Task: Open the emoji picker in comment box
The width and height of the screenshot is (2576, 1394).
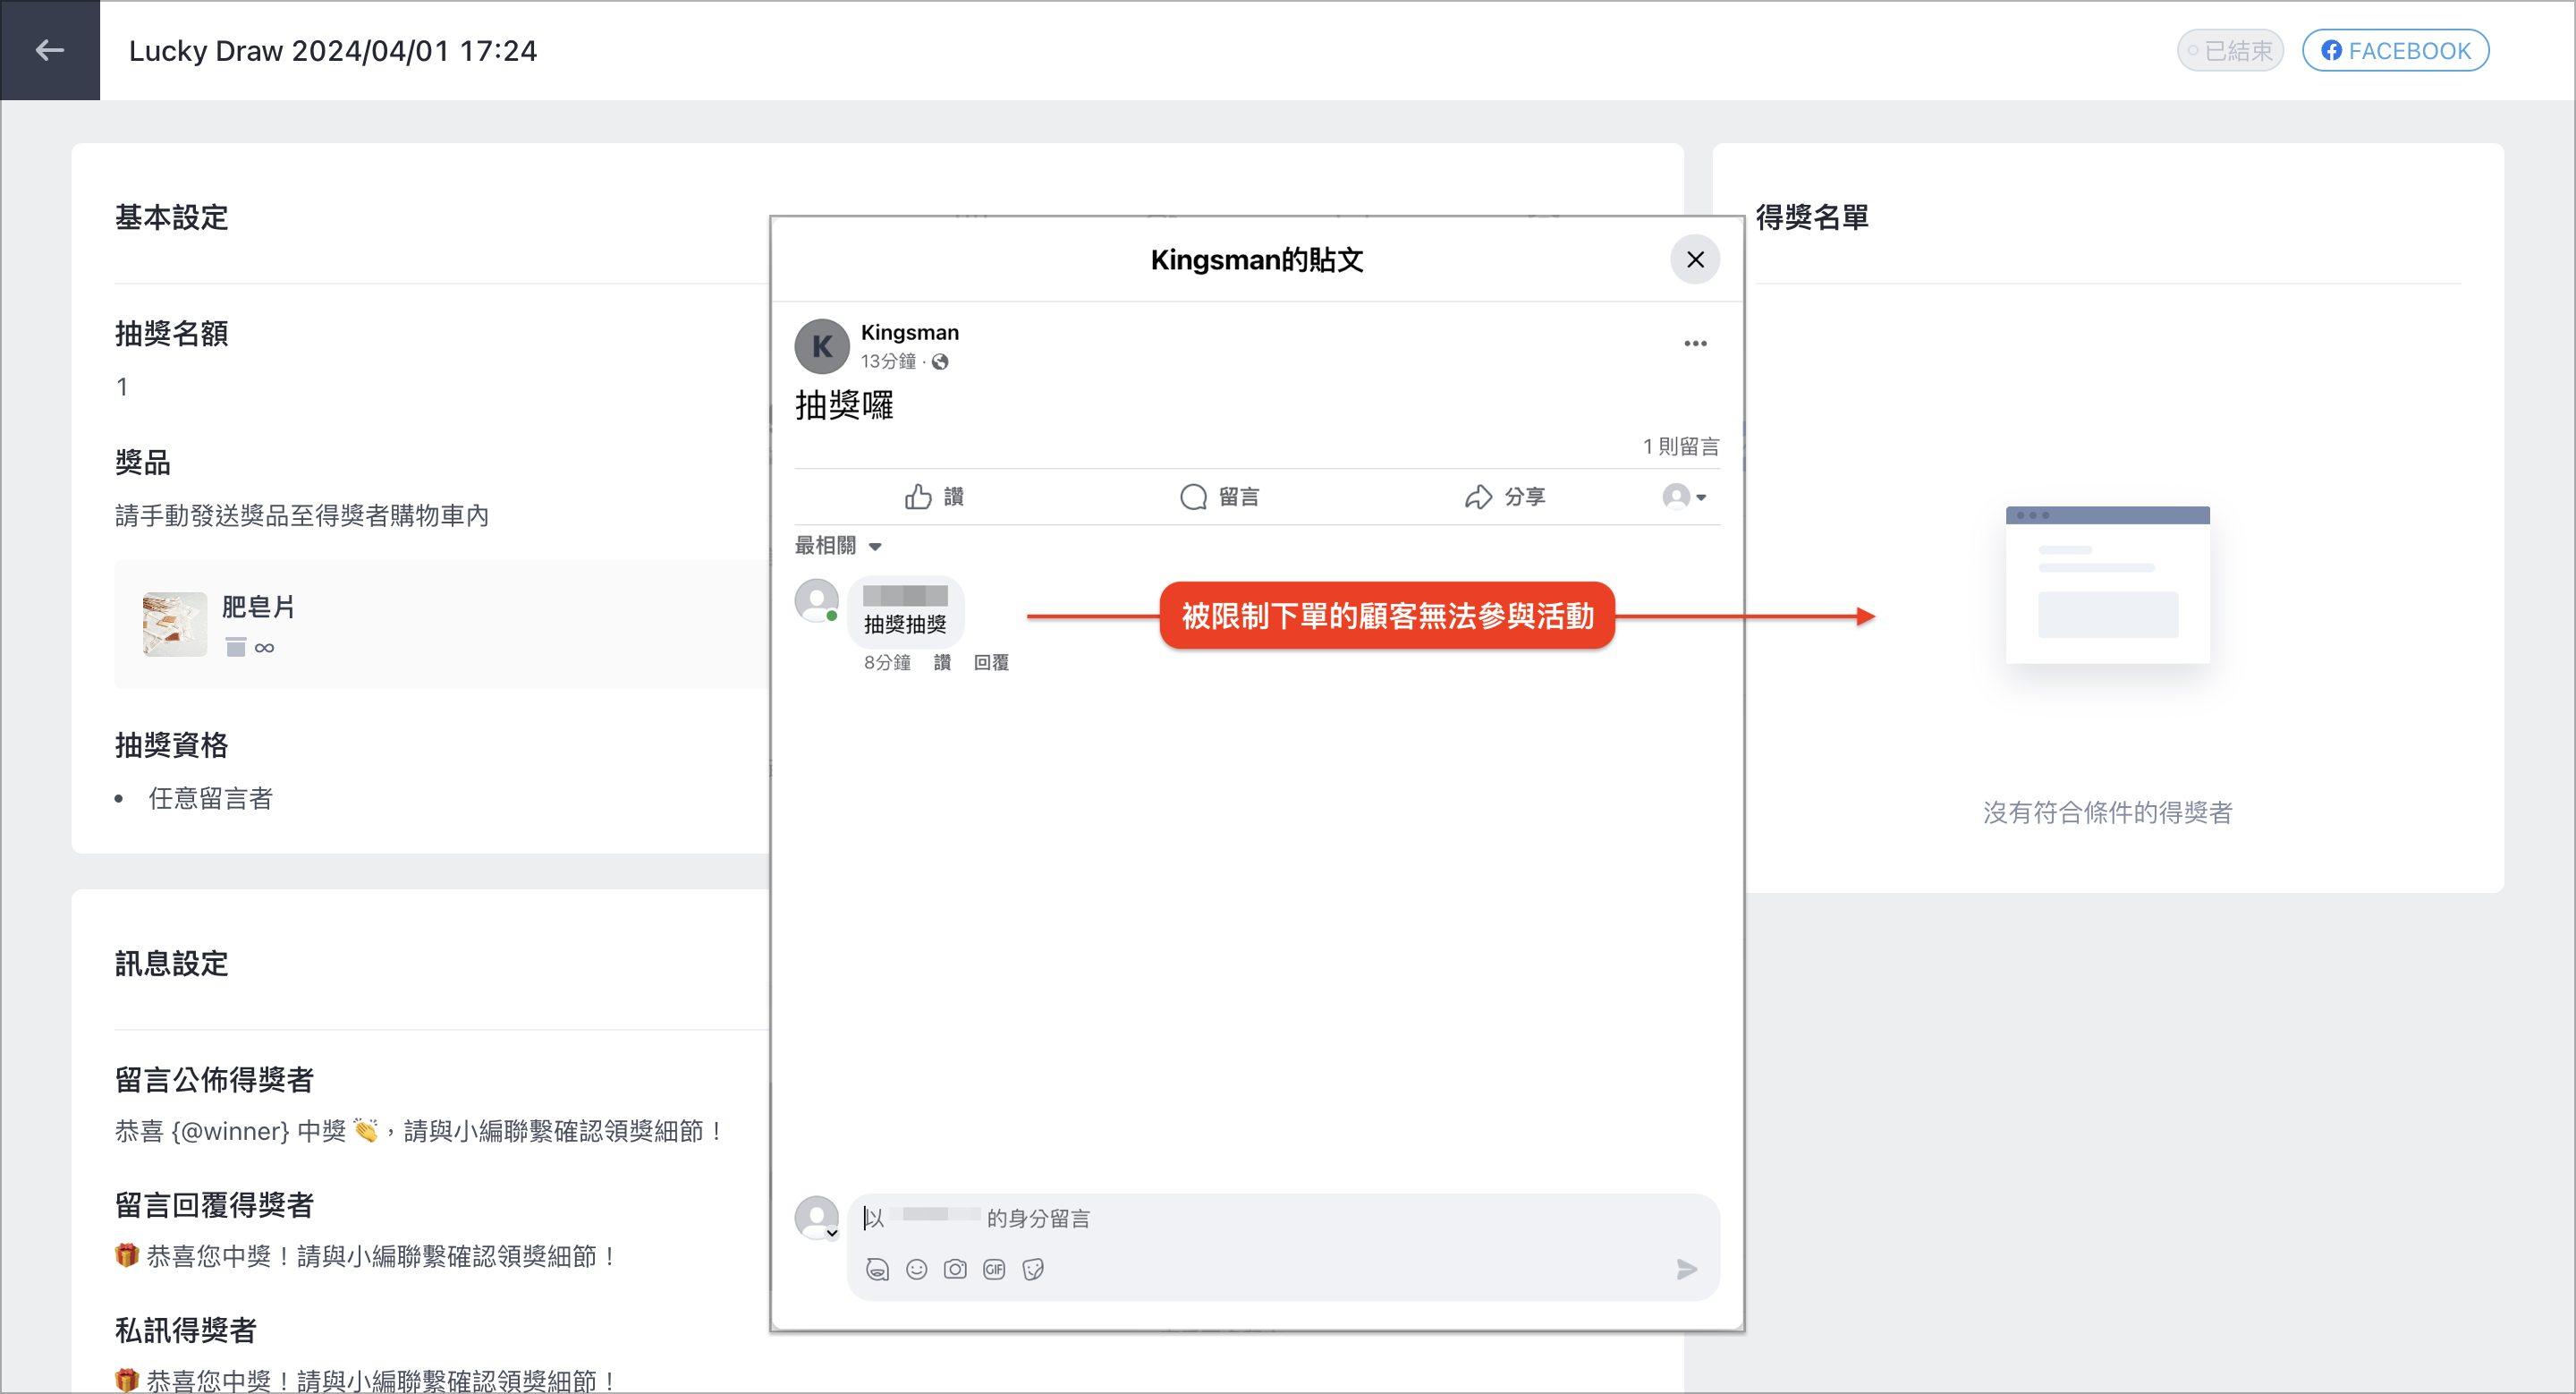Action: [915, 1269]
